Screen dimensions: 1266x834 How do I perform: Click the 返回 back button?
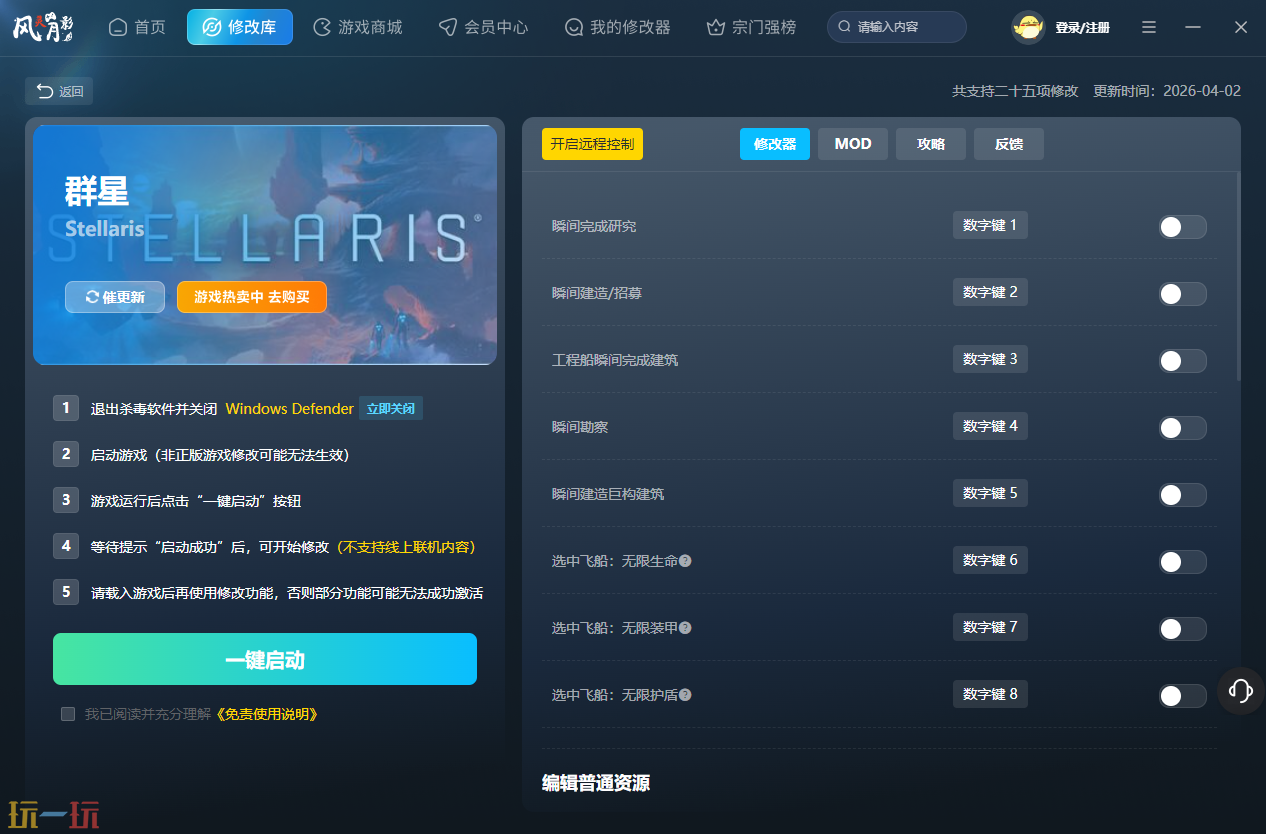pos(59,91)
